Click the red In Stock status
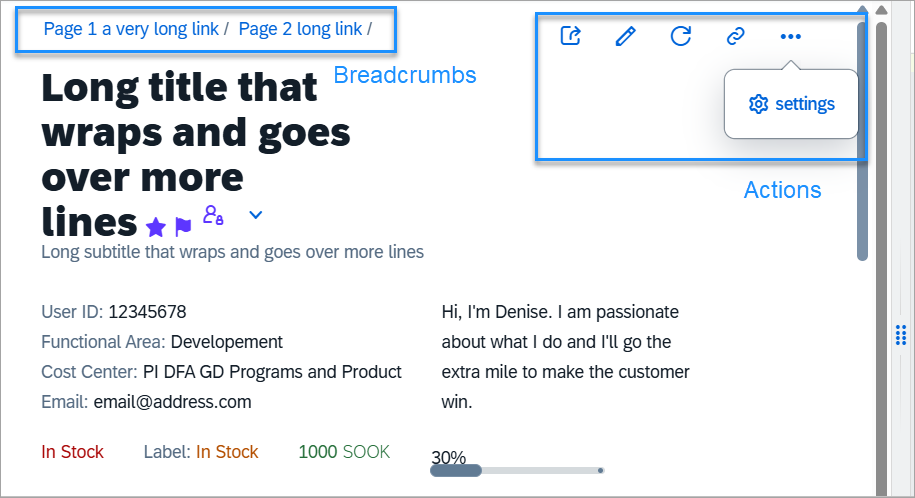The image size is (915, 498). tap(72, 452)
